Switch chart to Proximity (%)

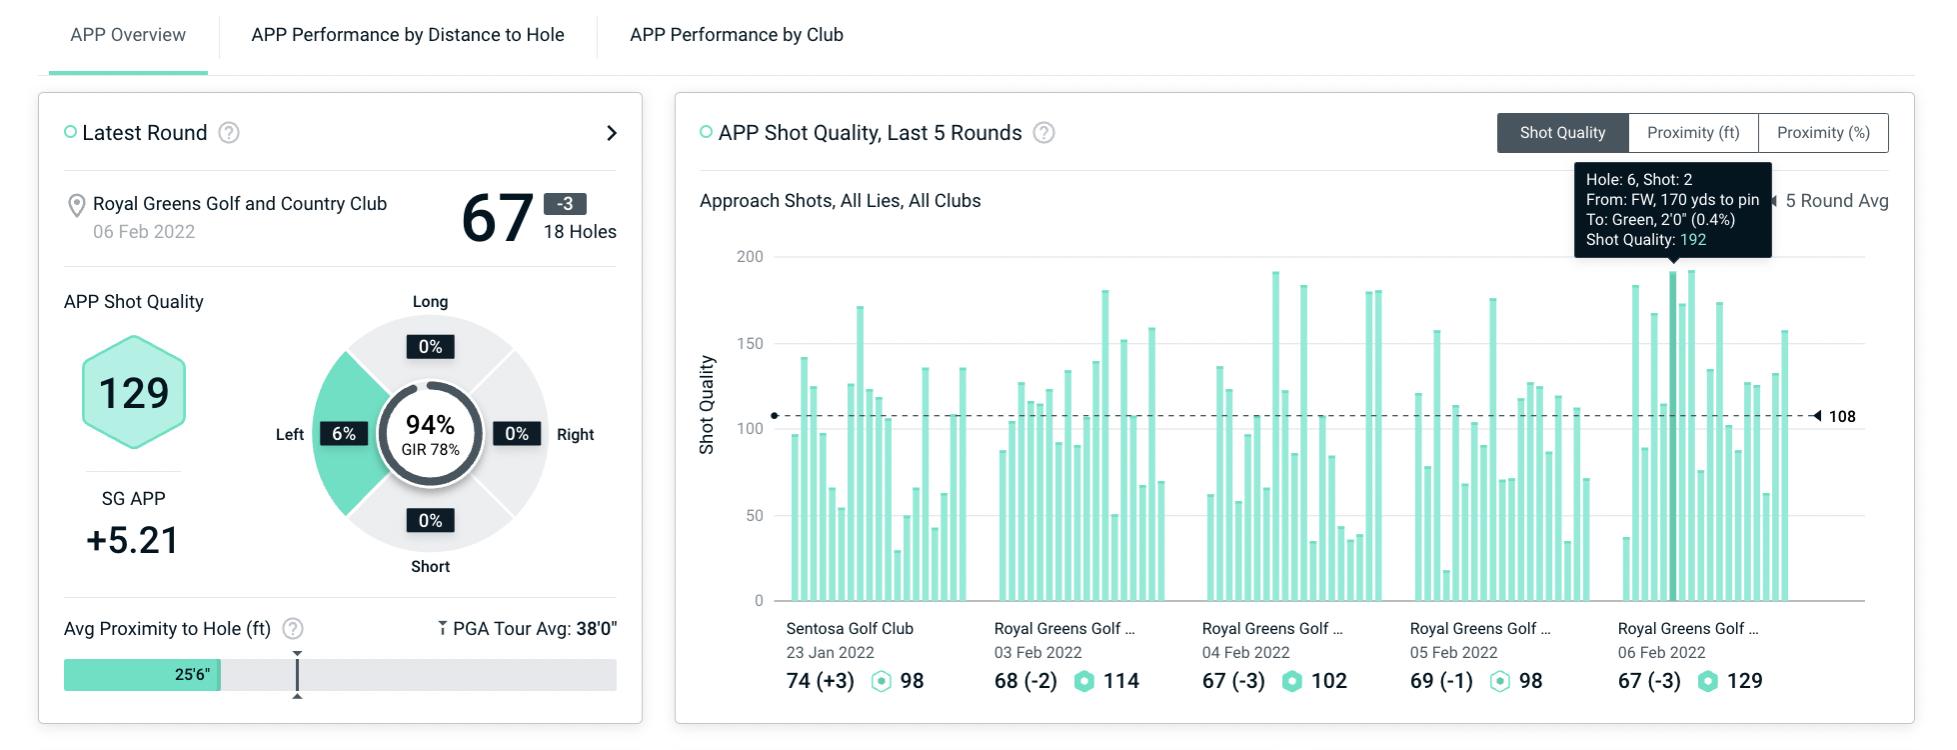1823,133
